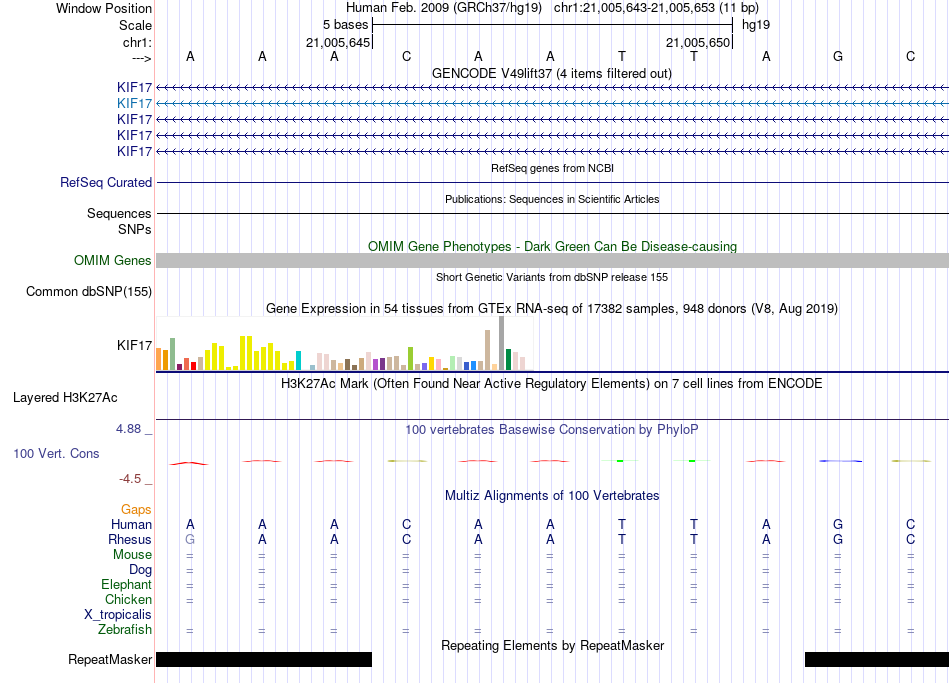Viewport: 950px width, 683px height.
Task: Click the 5 bases scale bar label
Action: coord(345,25)
